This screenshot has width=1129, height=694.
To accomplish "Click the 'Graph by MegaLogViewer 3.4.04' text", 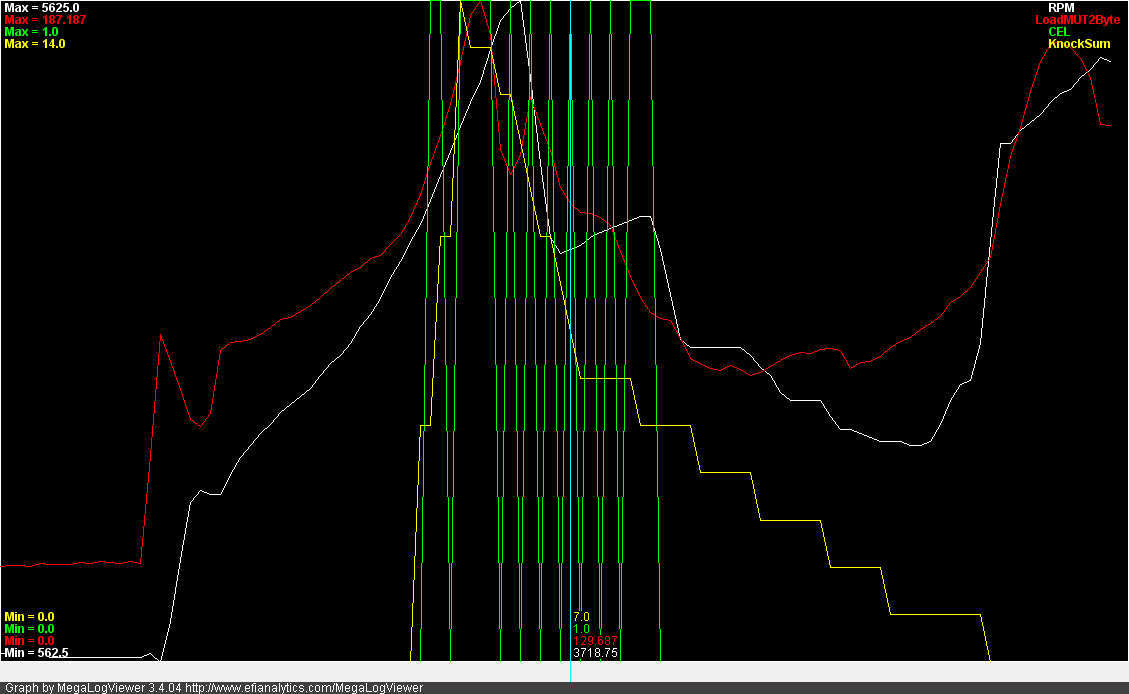I will click(x=92, y=688).
